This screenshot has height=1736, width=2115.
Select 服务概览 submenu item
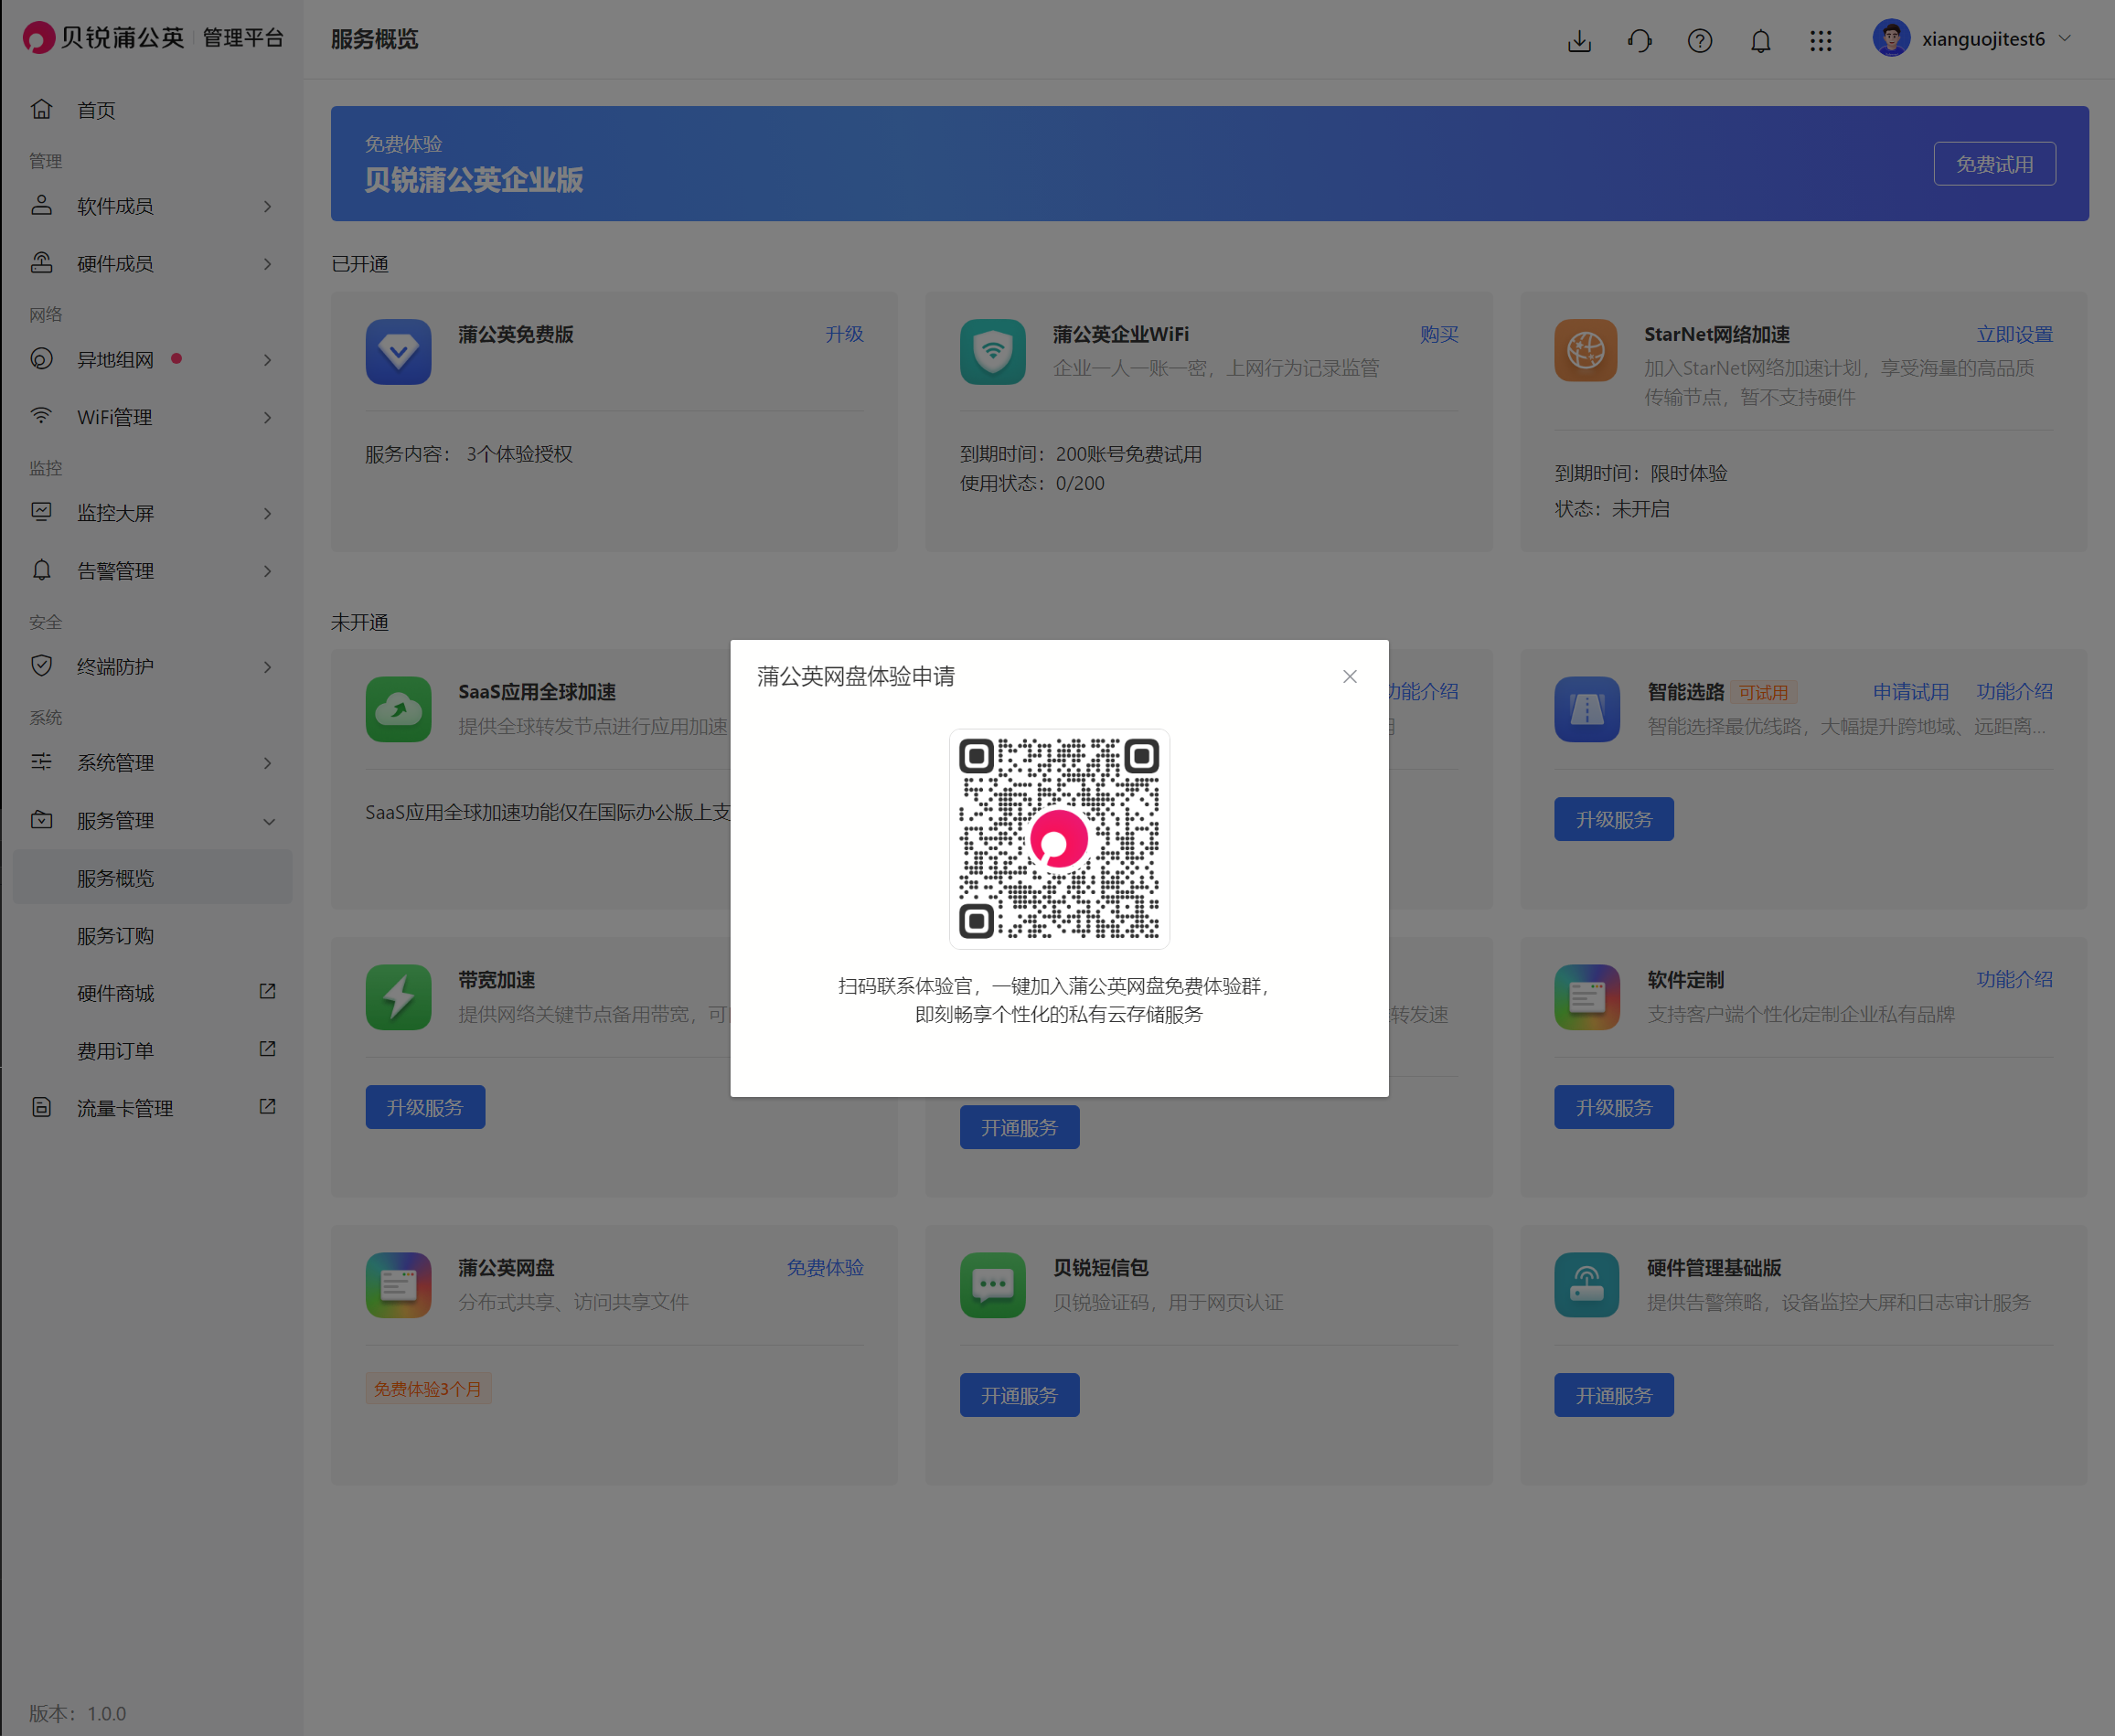point(152,878)
